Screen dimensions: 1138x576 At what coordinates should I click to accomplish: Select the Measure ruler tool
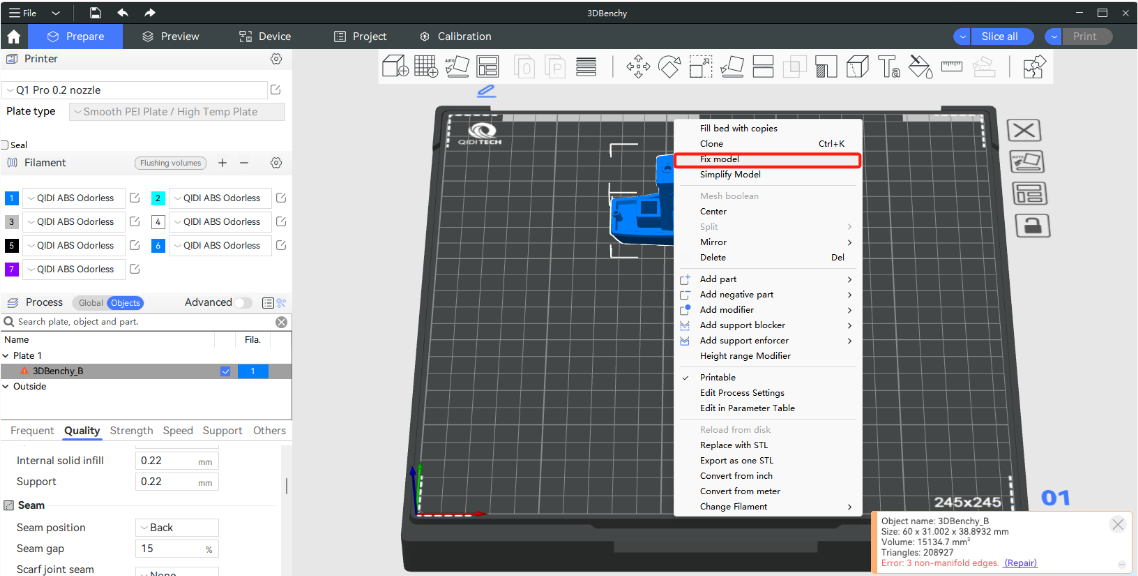pyautogui.click(x=951, y=67)
